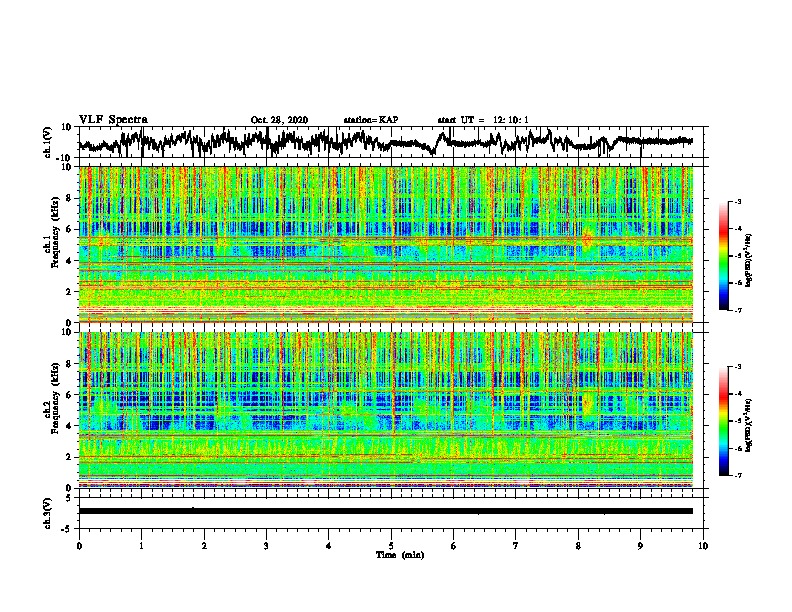Click the 'VLF Spectra' title text
The height and width of the screenshot is (612, 792).
[113, 120]
